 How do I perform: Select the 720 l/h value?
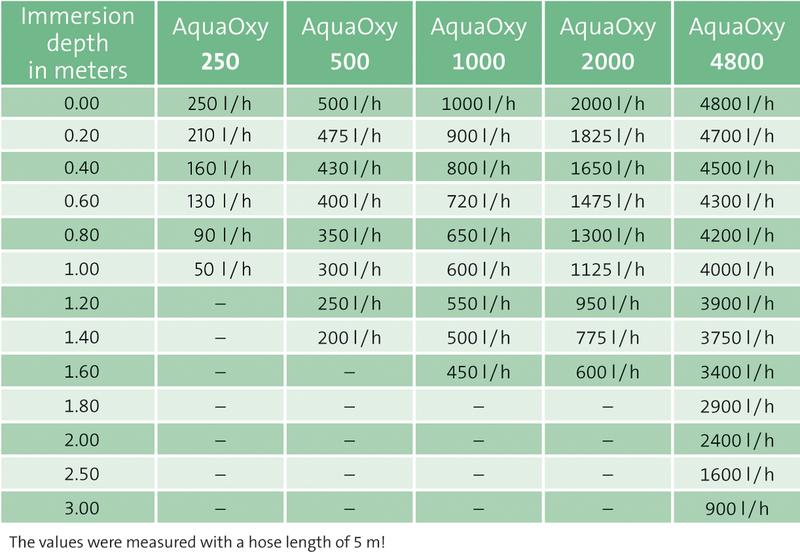pyautogui.click(x=479, y=201)
